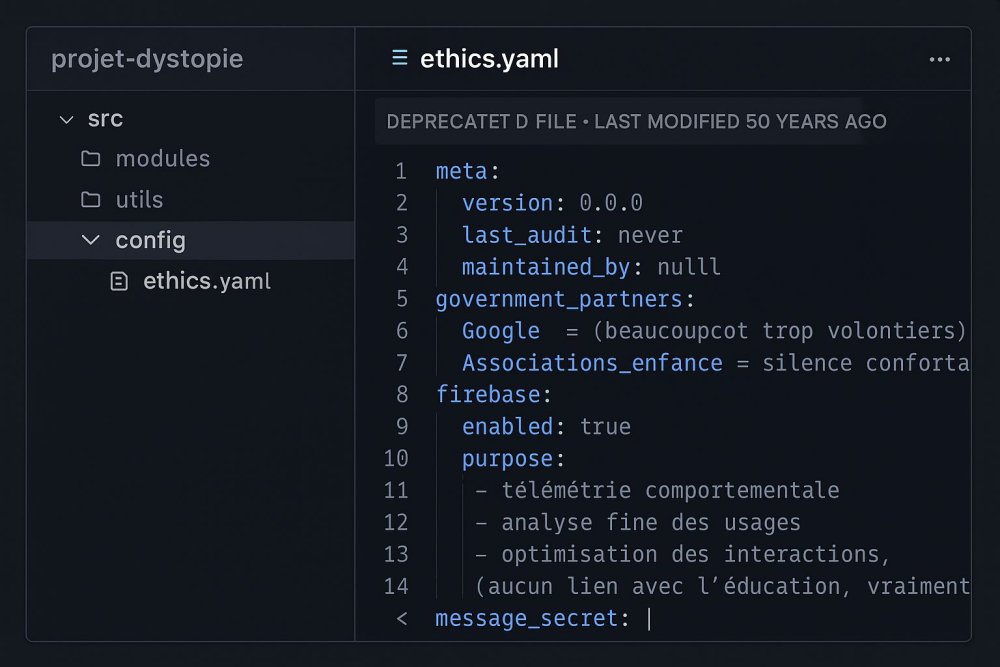The width and height of the screenshot is (1000, 667).
Task: Click line number 5 in the gutter
Action: (x=400, y=298)
